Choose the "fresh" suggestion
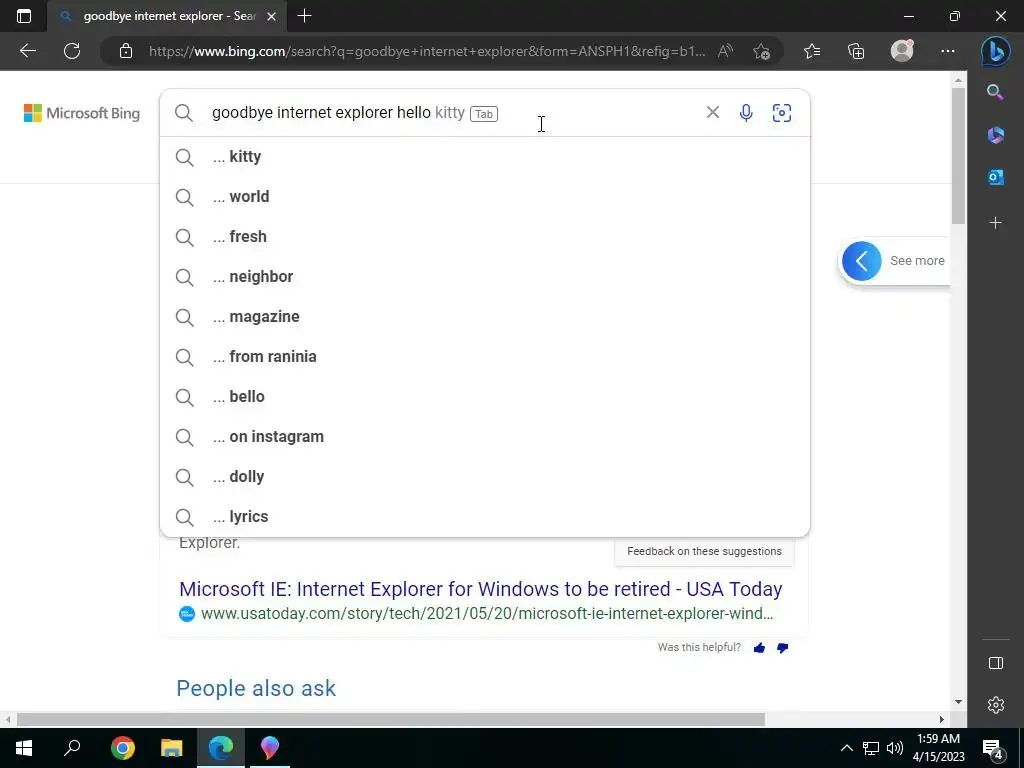The width and height of the screenshot is (1024, 768). point(485,236)
